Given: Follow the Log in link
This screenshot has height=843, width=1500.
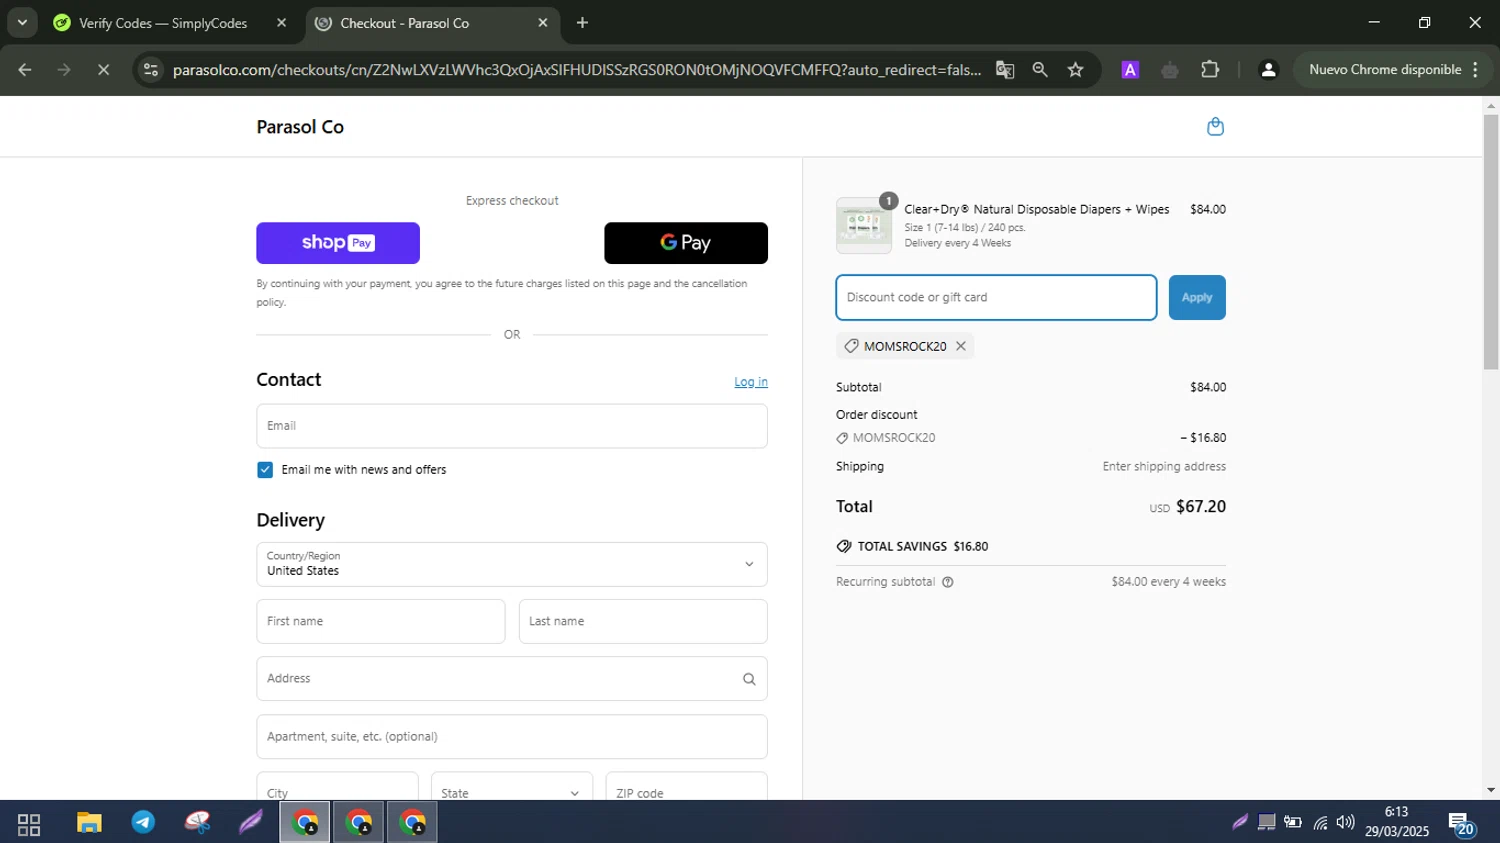Looking at the screenshot, I should [751, 382].
